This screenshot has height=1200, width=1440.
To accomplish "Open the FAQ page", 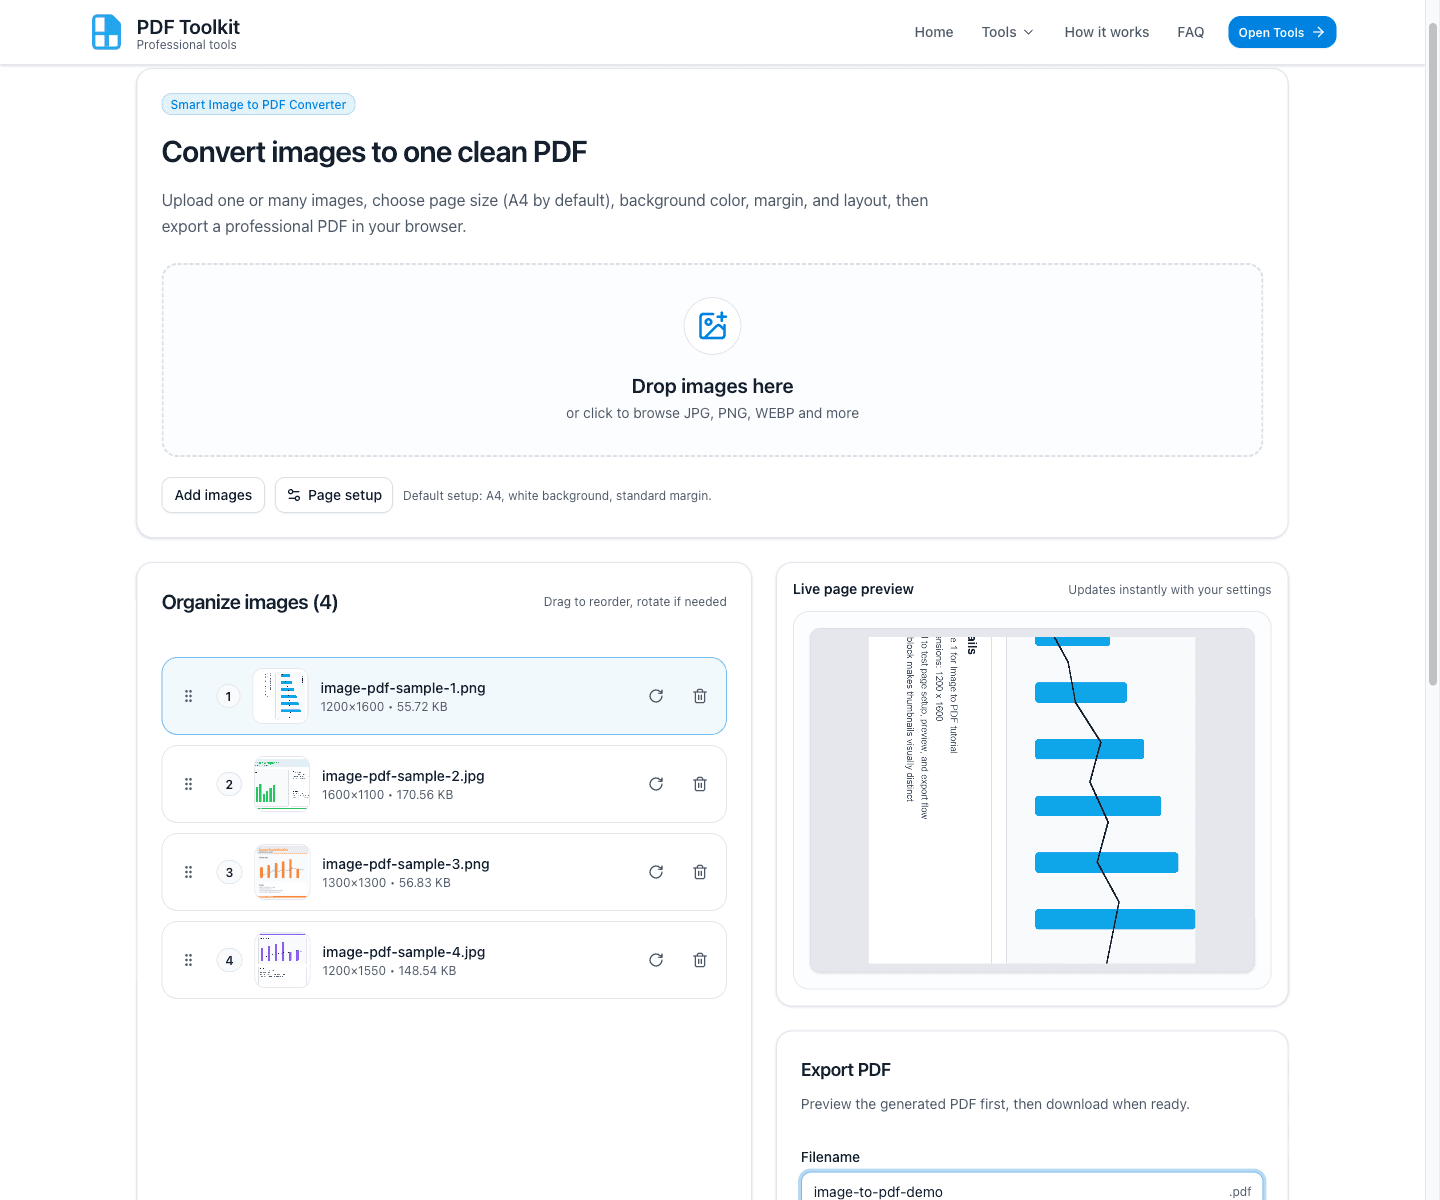I will click(x=1190, y=32).
